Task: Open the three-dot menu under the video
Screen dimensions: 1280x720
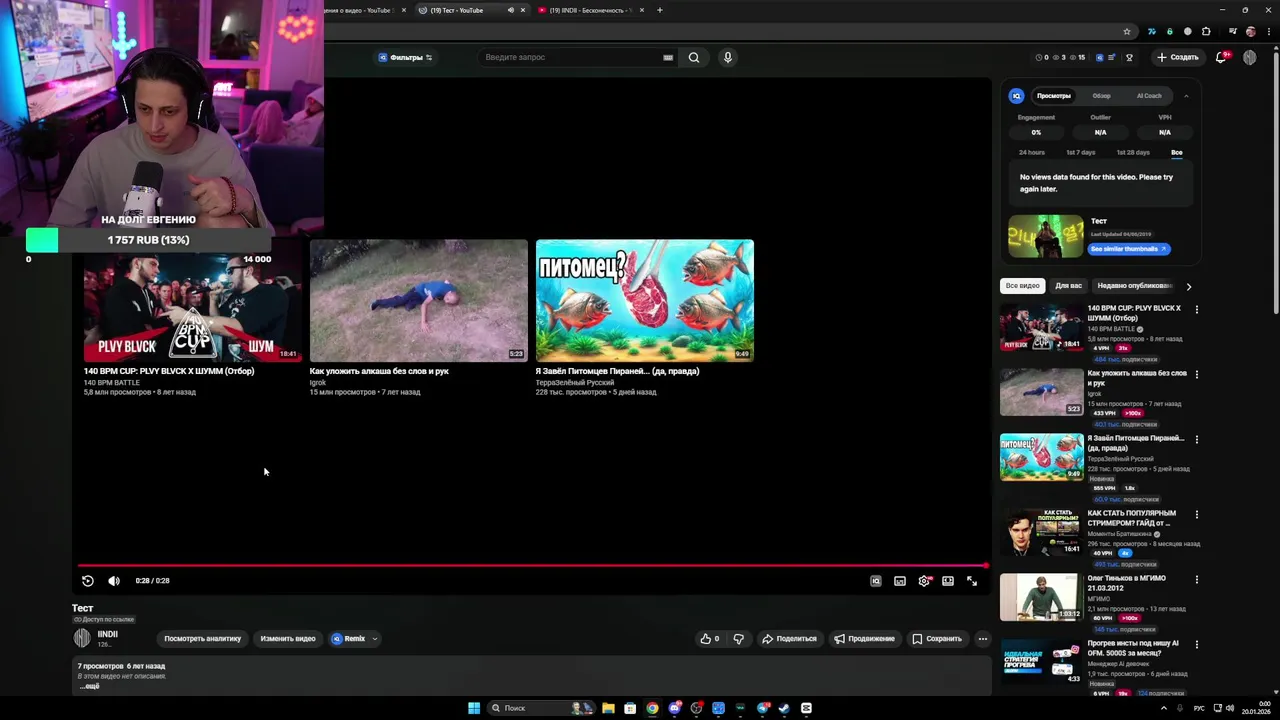Action: pyautogui.click(x=983, y=639)
